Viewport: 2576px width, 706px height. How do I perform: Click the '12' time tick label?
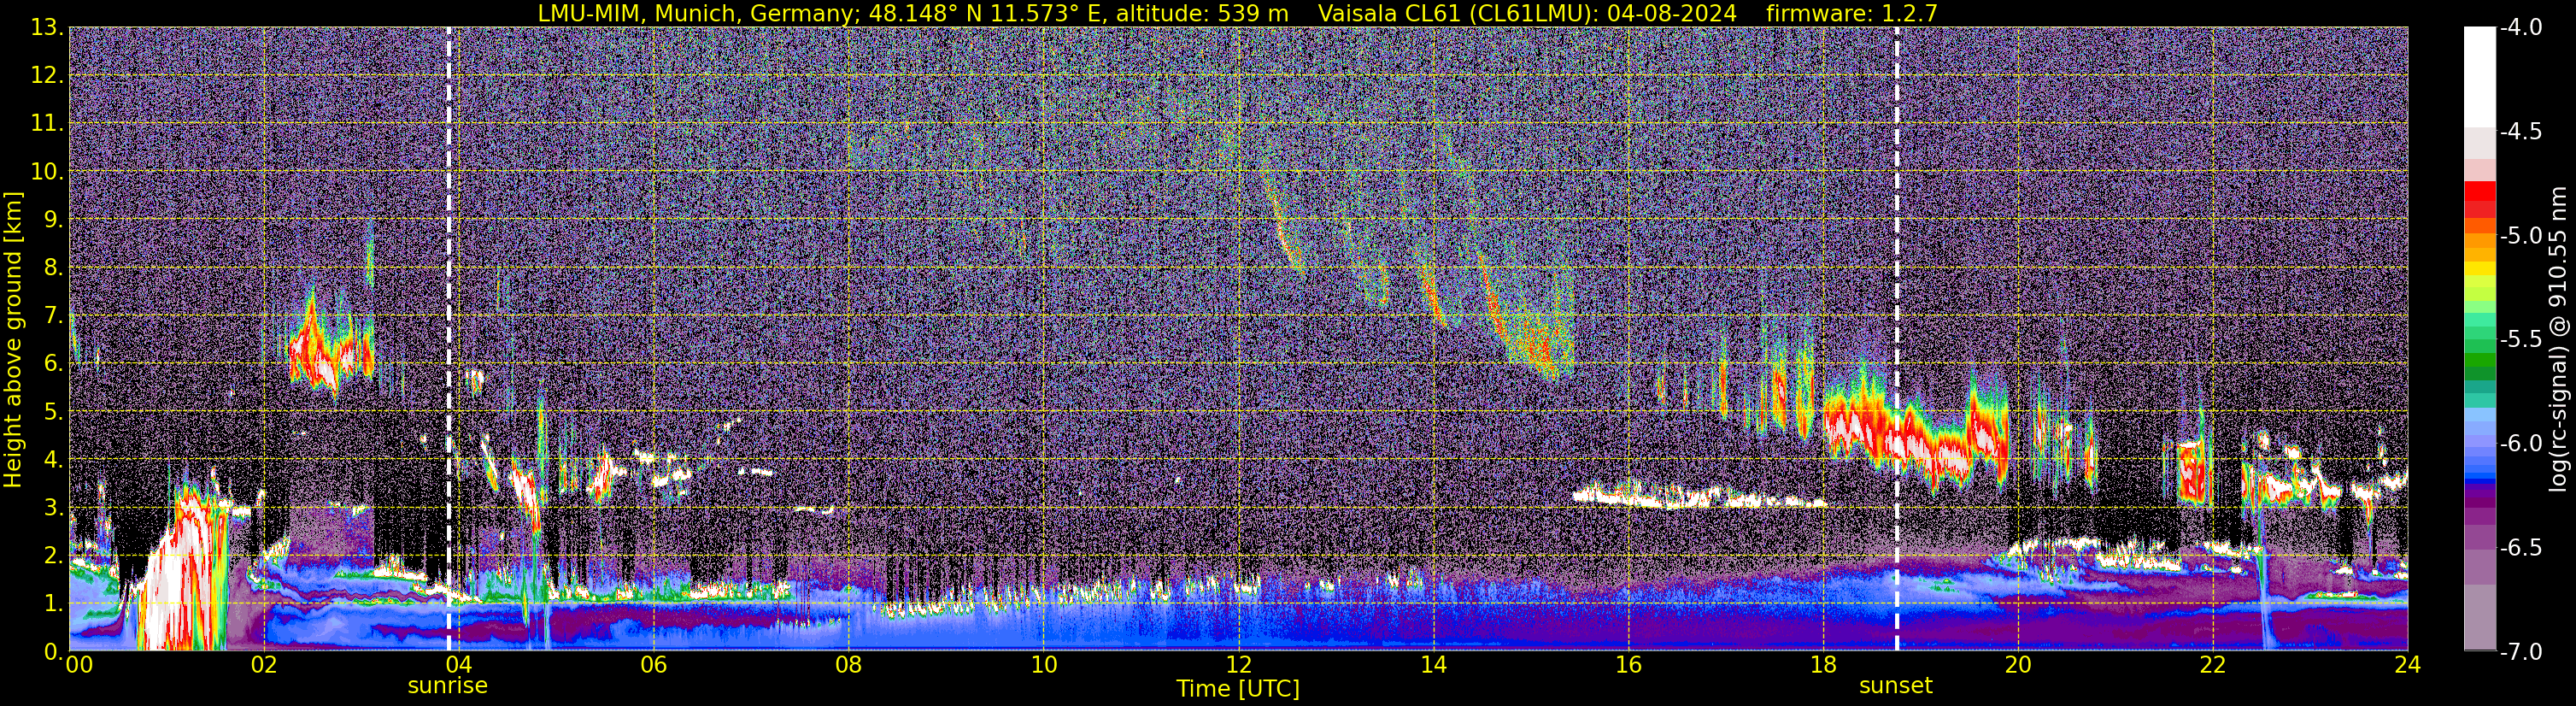point(1238,665)
